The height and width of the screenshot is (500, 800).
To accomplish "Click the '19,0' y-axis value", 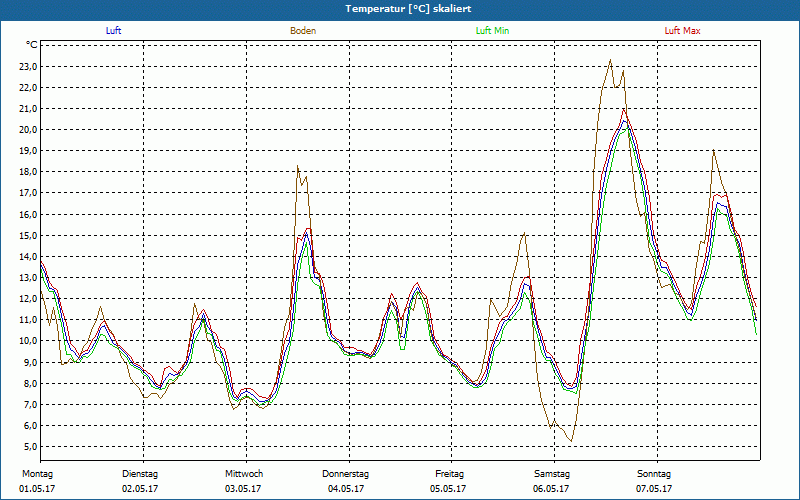I will (x=28, y=151).
